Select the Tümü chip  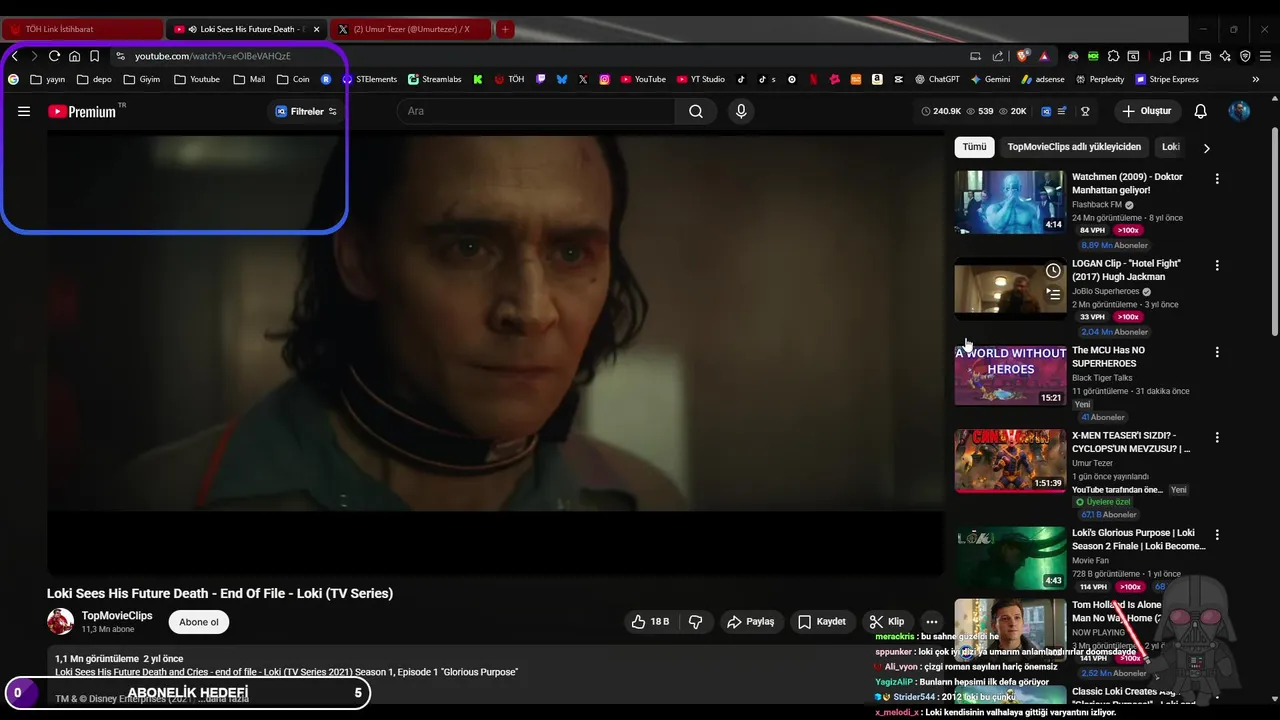pos(974,147)
